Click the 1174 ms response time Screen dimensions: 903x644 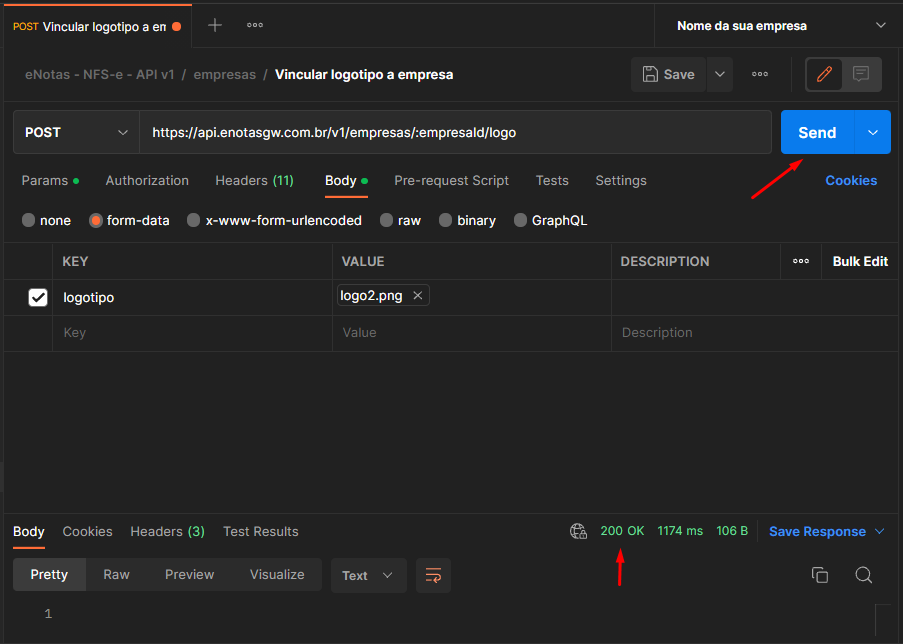click(680, 531)
